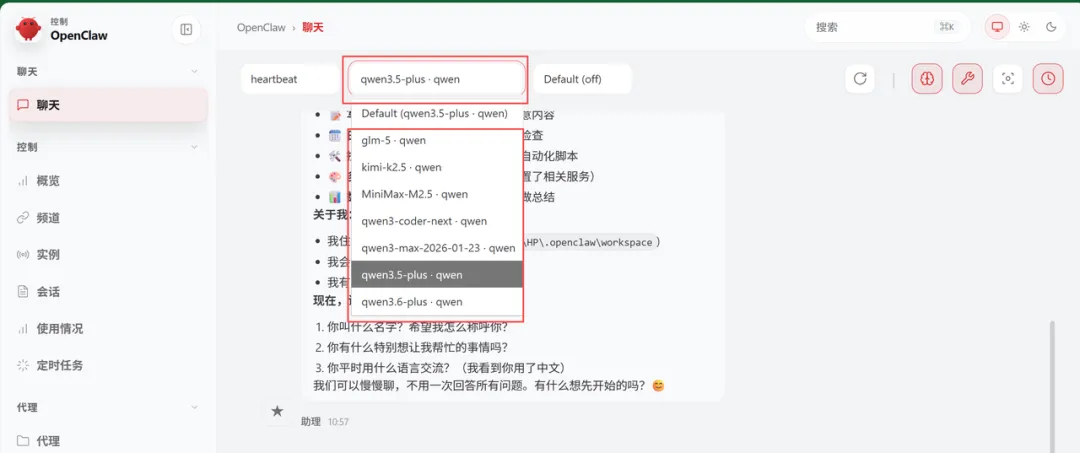Switch to light theme sun icon

tap(1024, 27)
